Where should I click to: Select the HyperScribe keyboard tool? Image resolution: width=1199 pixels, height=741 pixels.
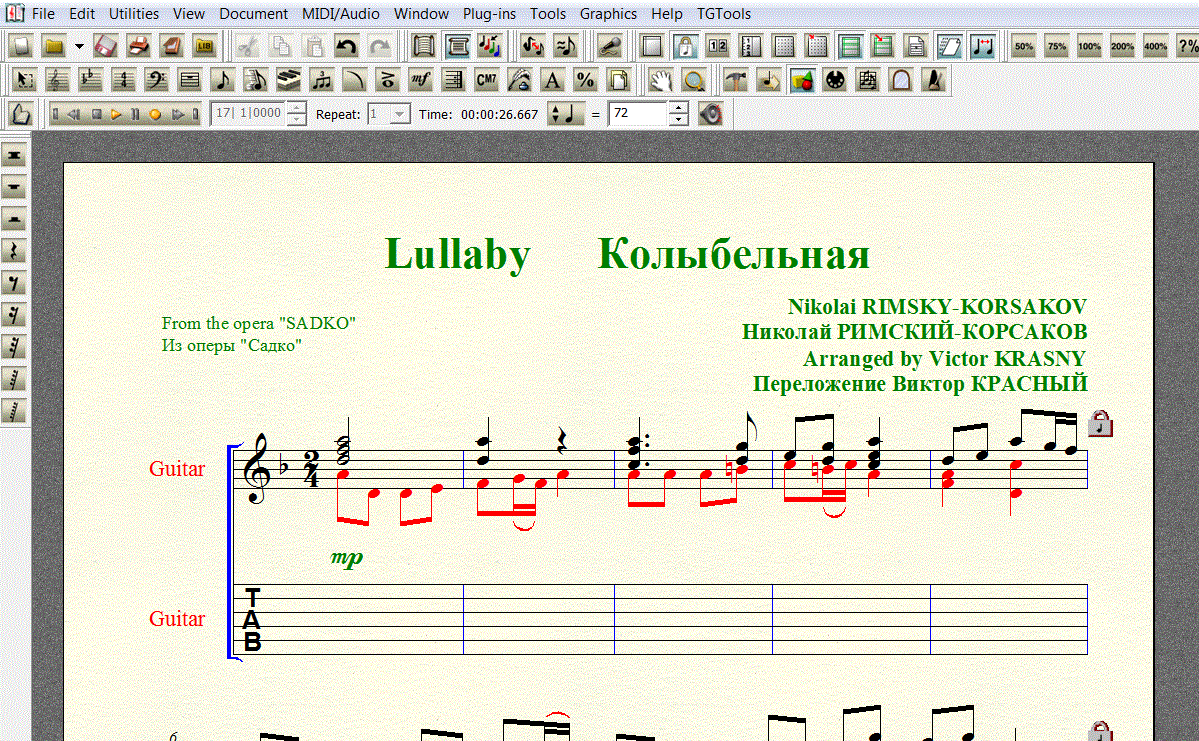tap(288, 80)
